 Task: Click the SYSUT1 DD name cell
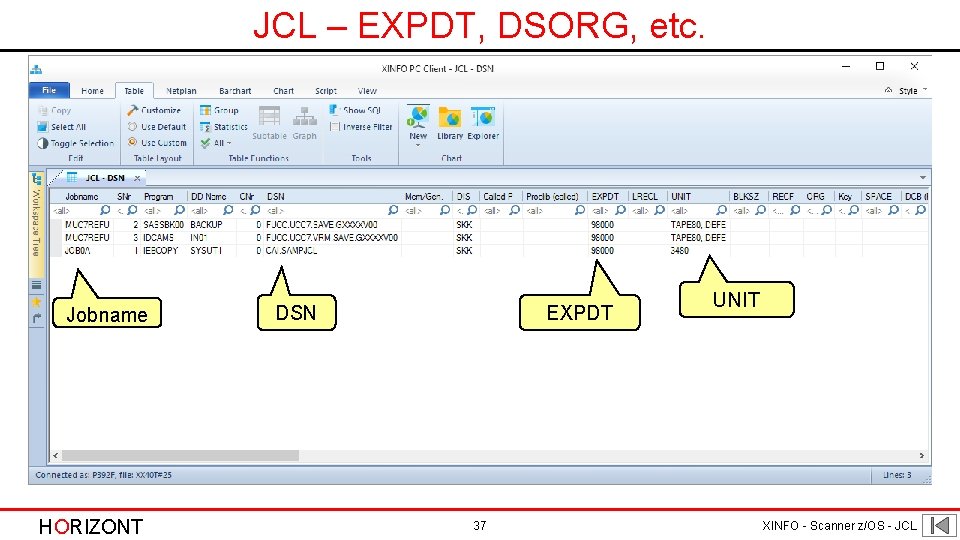(206, 250)
